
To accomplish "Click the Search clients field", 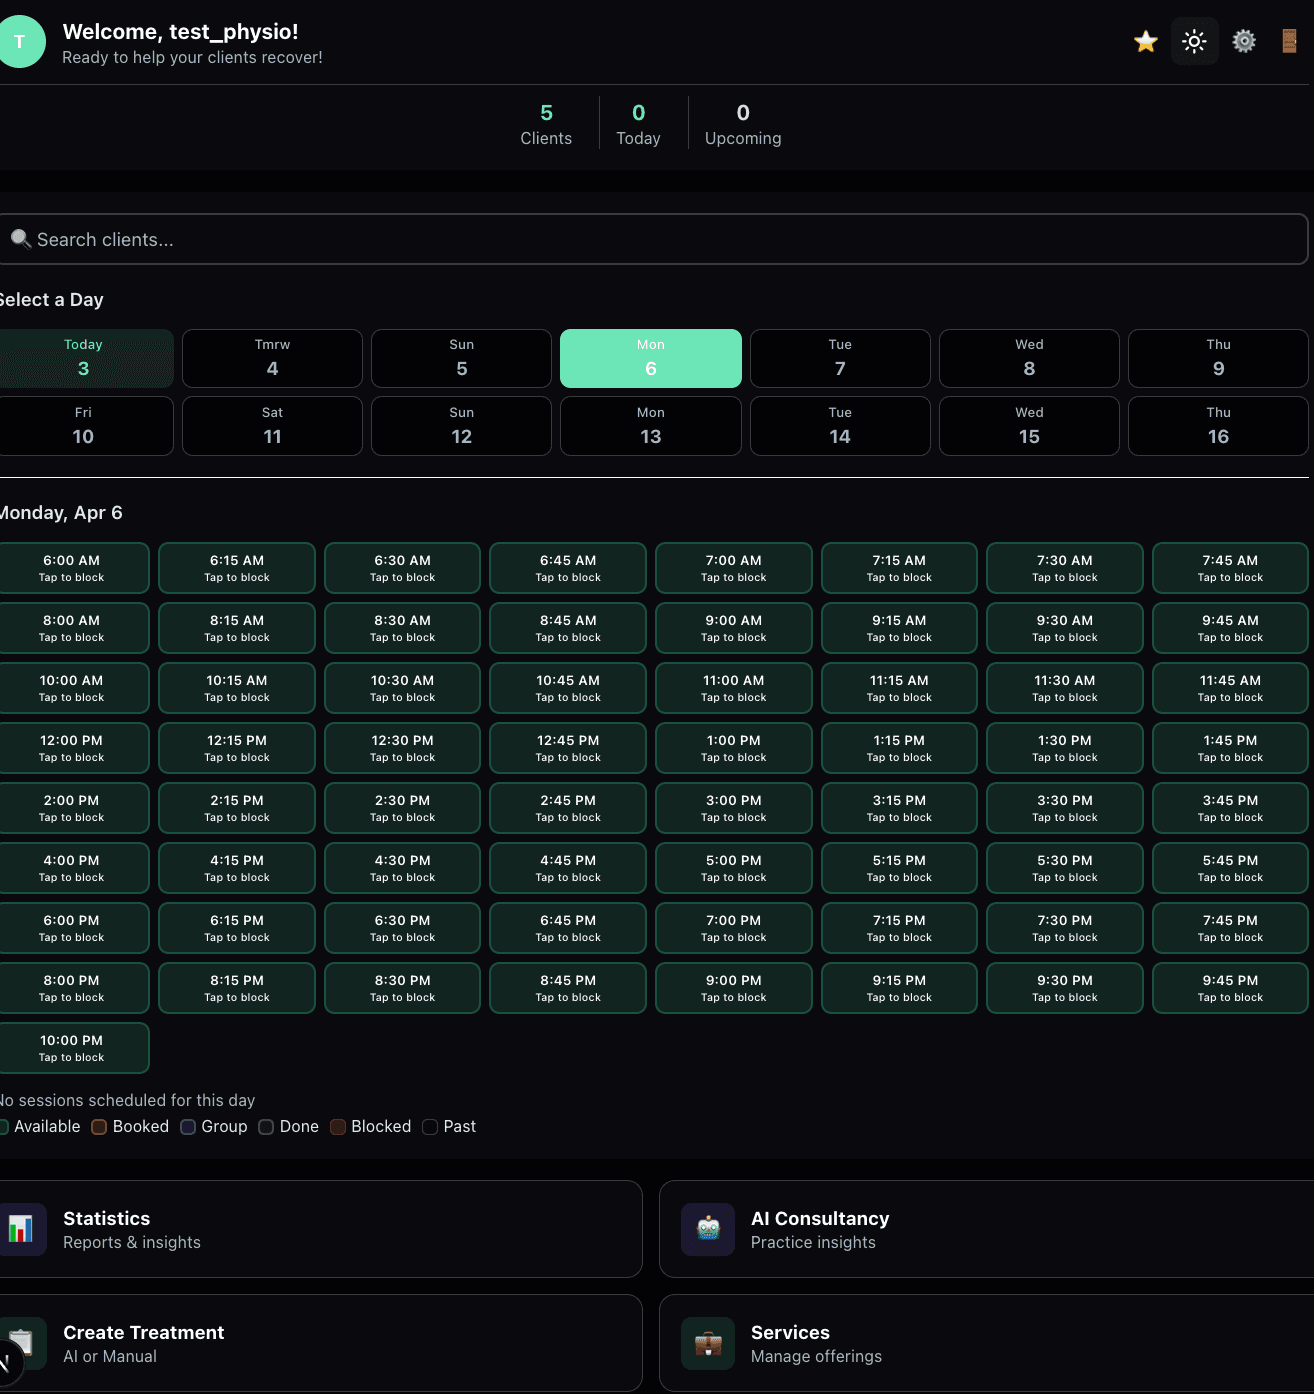I will 654,239.
